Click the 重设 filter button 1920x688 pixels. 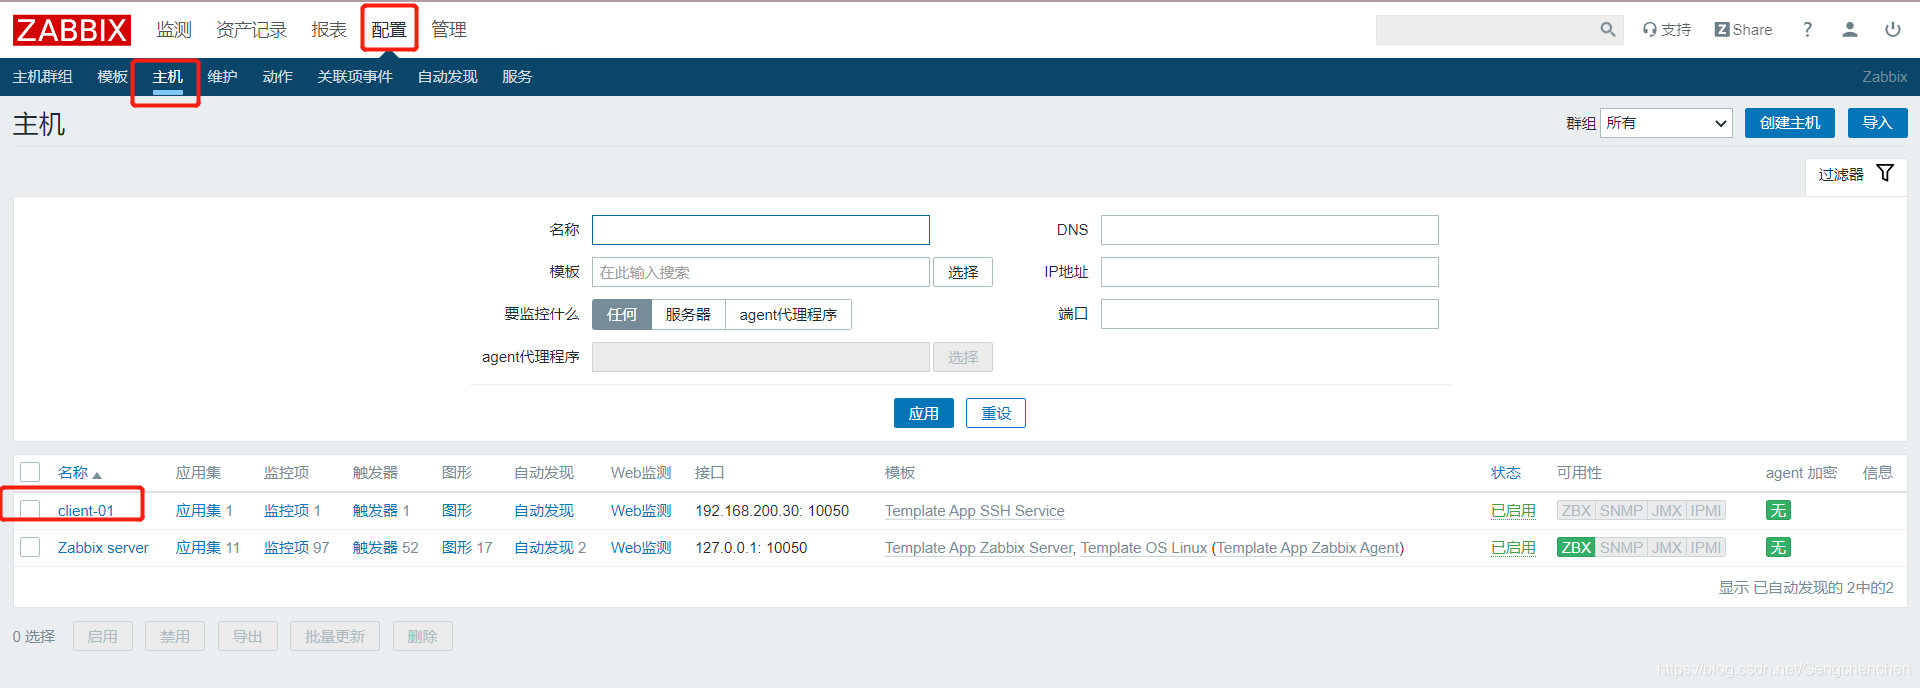[996, 413]
